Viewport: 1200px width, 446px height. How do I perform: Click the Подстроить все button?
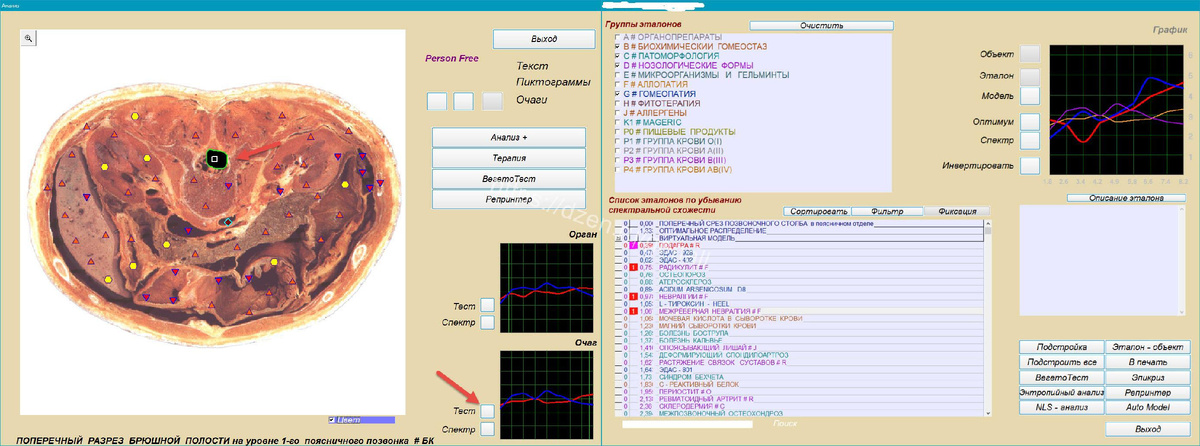click(x=1062, y=362)
